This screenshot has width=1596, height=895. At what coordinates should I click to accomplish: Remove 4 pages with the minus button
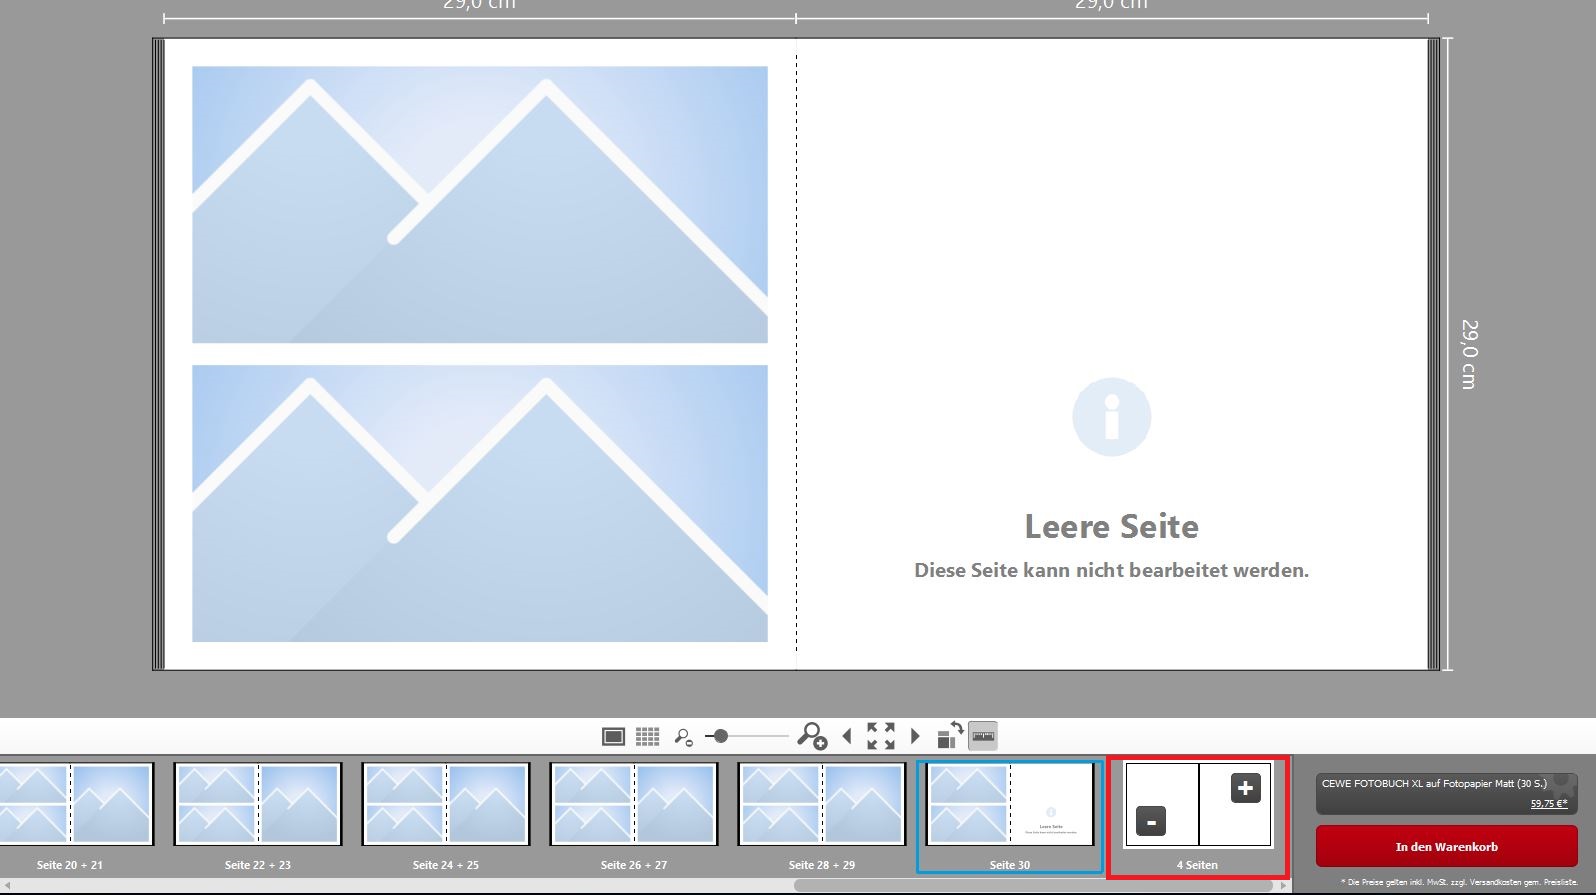pos(1151,823)
